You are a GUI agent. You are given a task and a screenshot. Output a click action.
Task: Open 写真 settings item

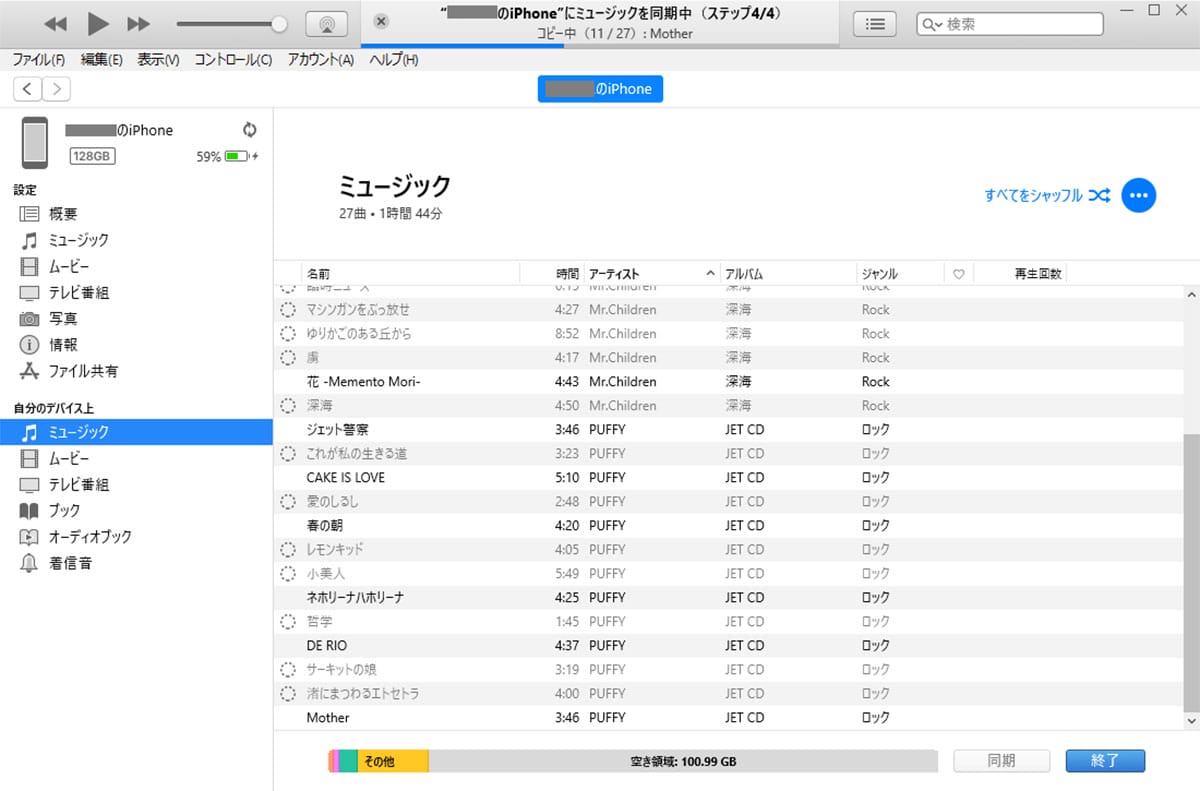(x=63, y=318)
